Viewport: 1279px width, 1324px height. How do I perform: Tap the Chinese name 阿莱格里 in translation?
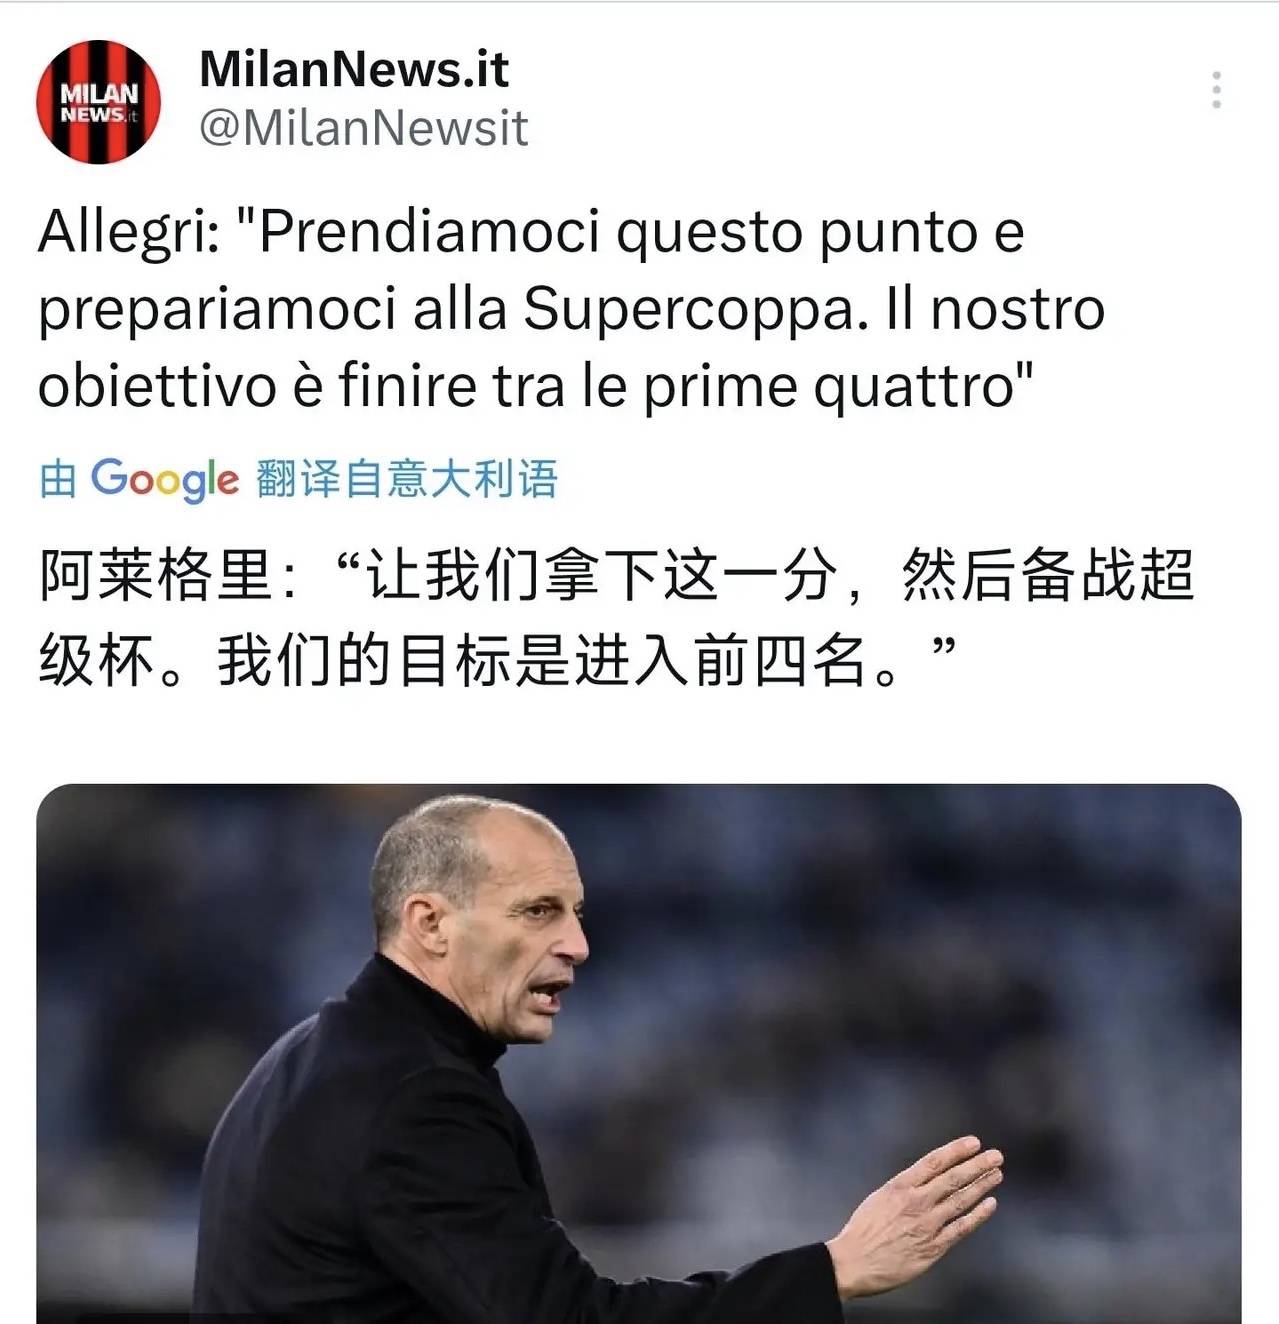155,577
